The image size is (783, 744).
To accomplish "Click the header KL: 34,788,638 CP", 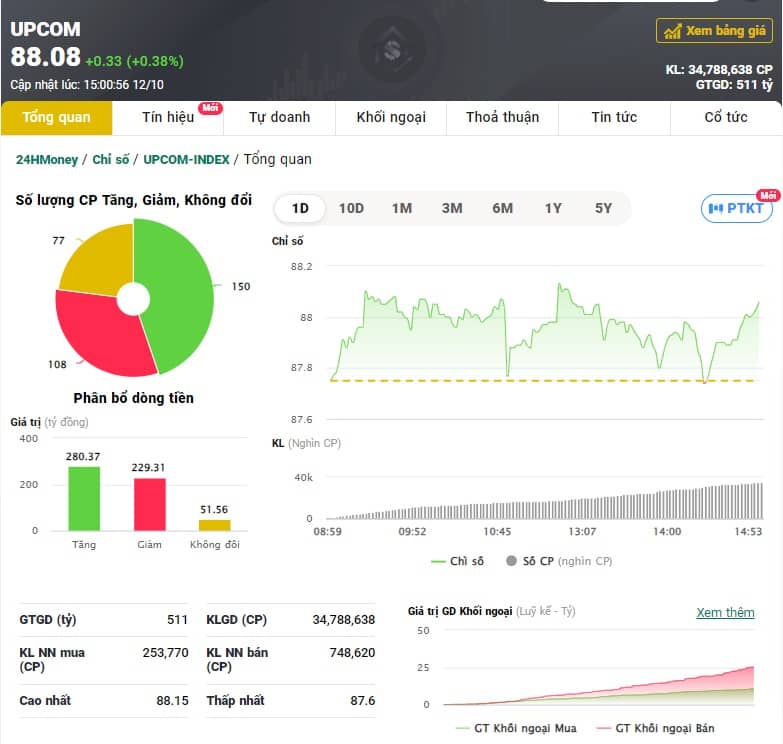I will click(x=719, y=69).
